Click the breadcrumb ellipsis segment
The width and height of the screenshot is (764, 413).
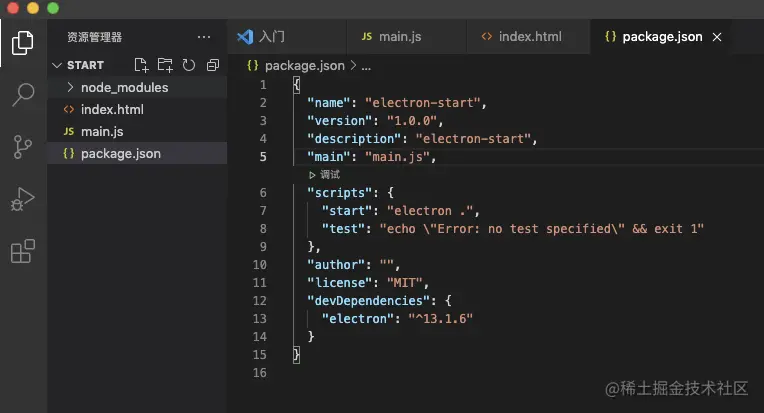(366, 66)
